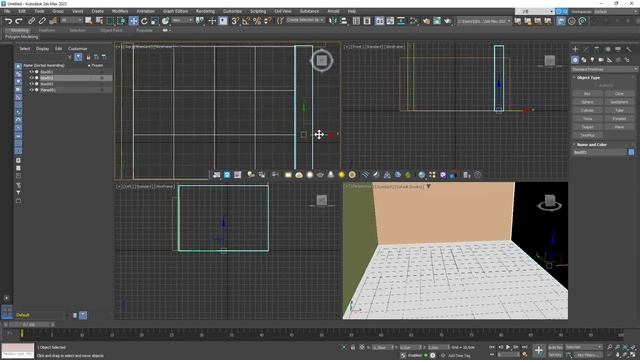640x360 pixels.
Task: Click the object color swatch beside the name
Action: (631, 152)
